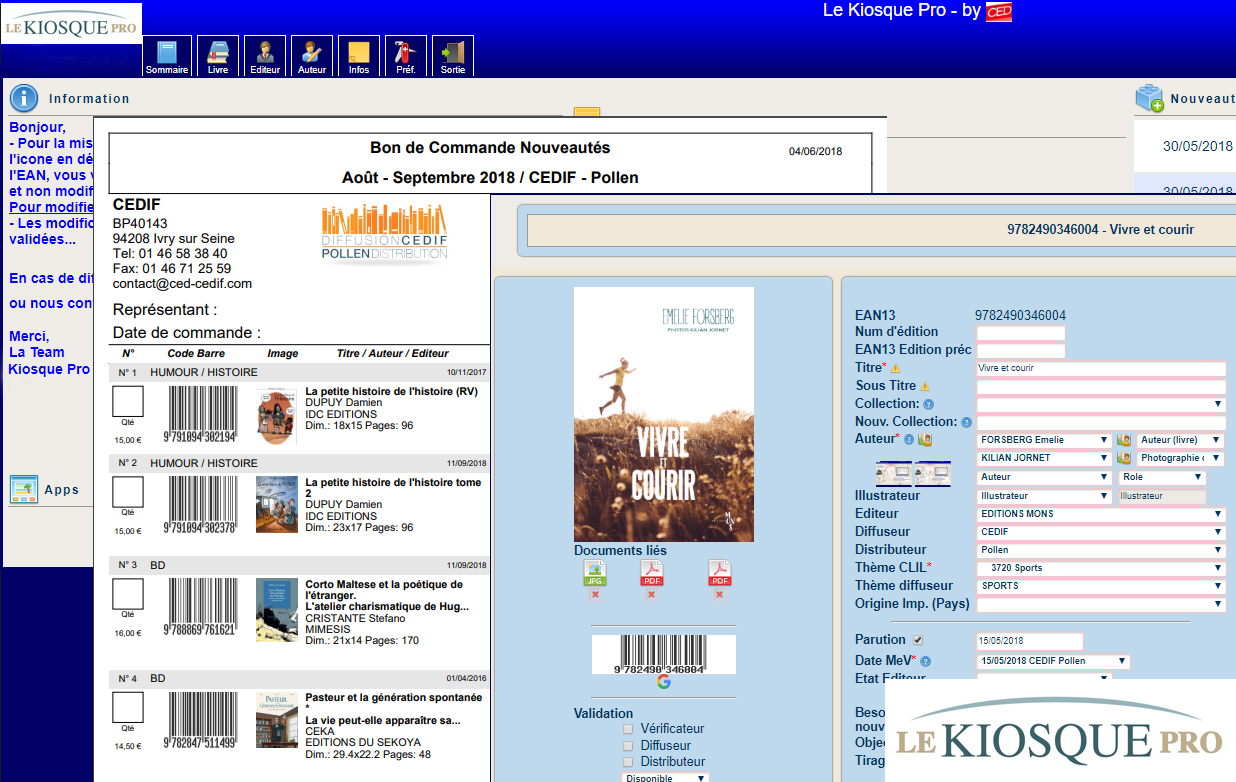Screen dimensions: 1236x782
Task: Click the help icon beside the Auteur label
Action: pos(909,440)
